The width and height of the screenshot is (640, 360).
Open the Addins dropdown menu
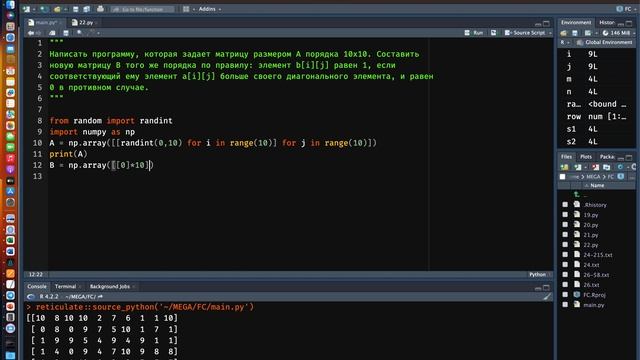click(x=209, y=9)
